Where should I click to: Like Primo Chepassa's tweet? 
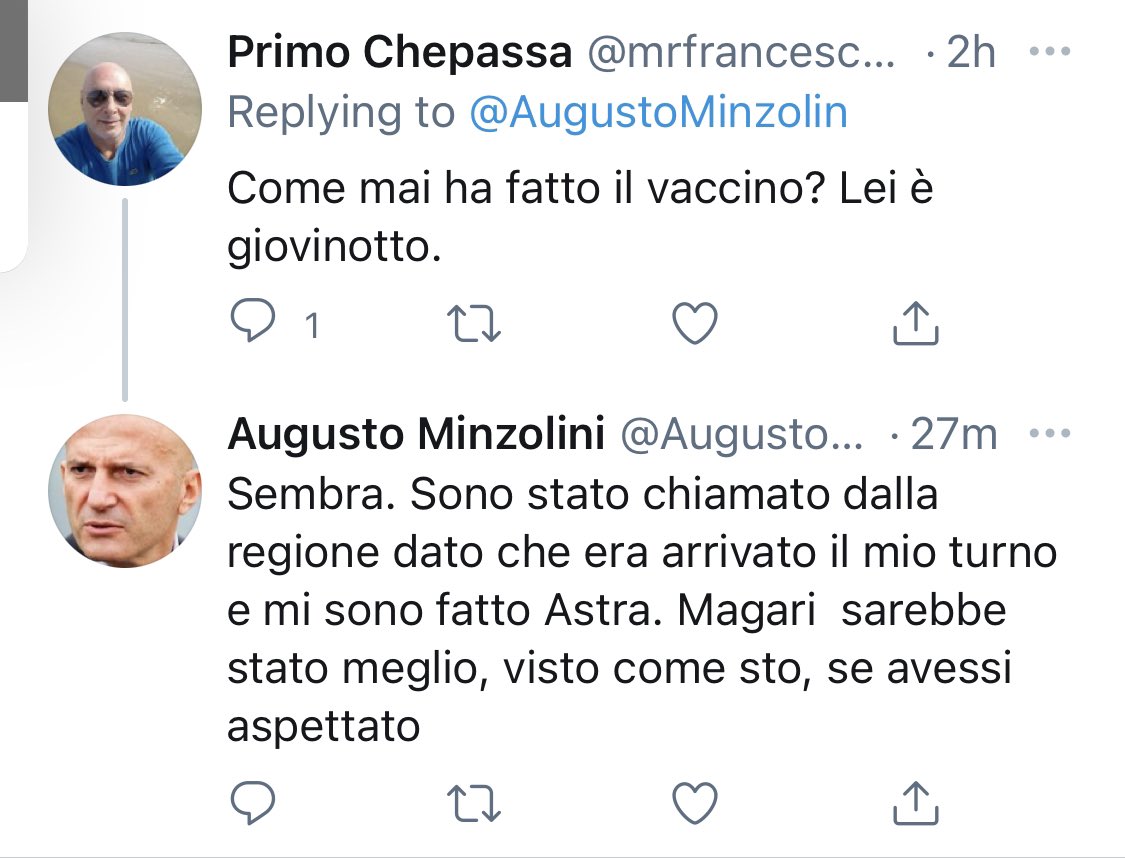click(x=693, y=322)
